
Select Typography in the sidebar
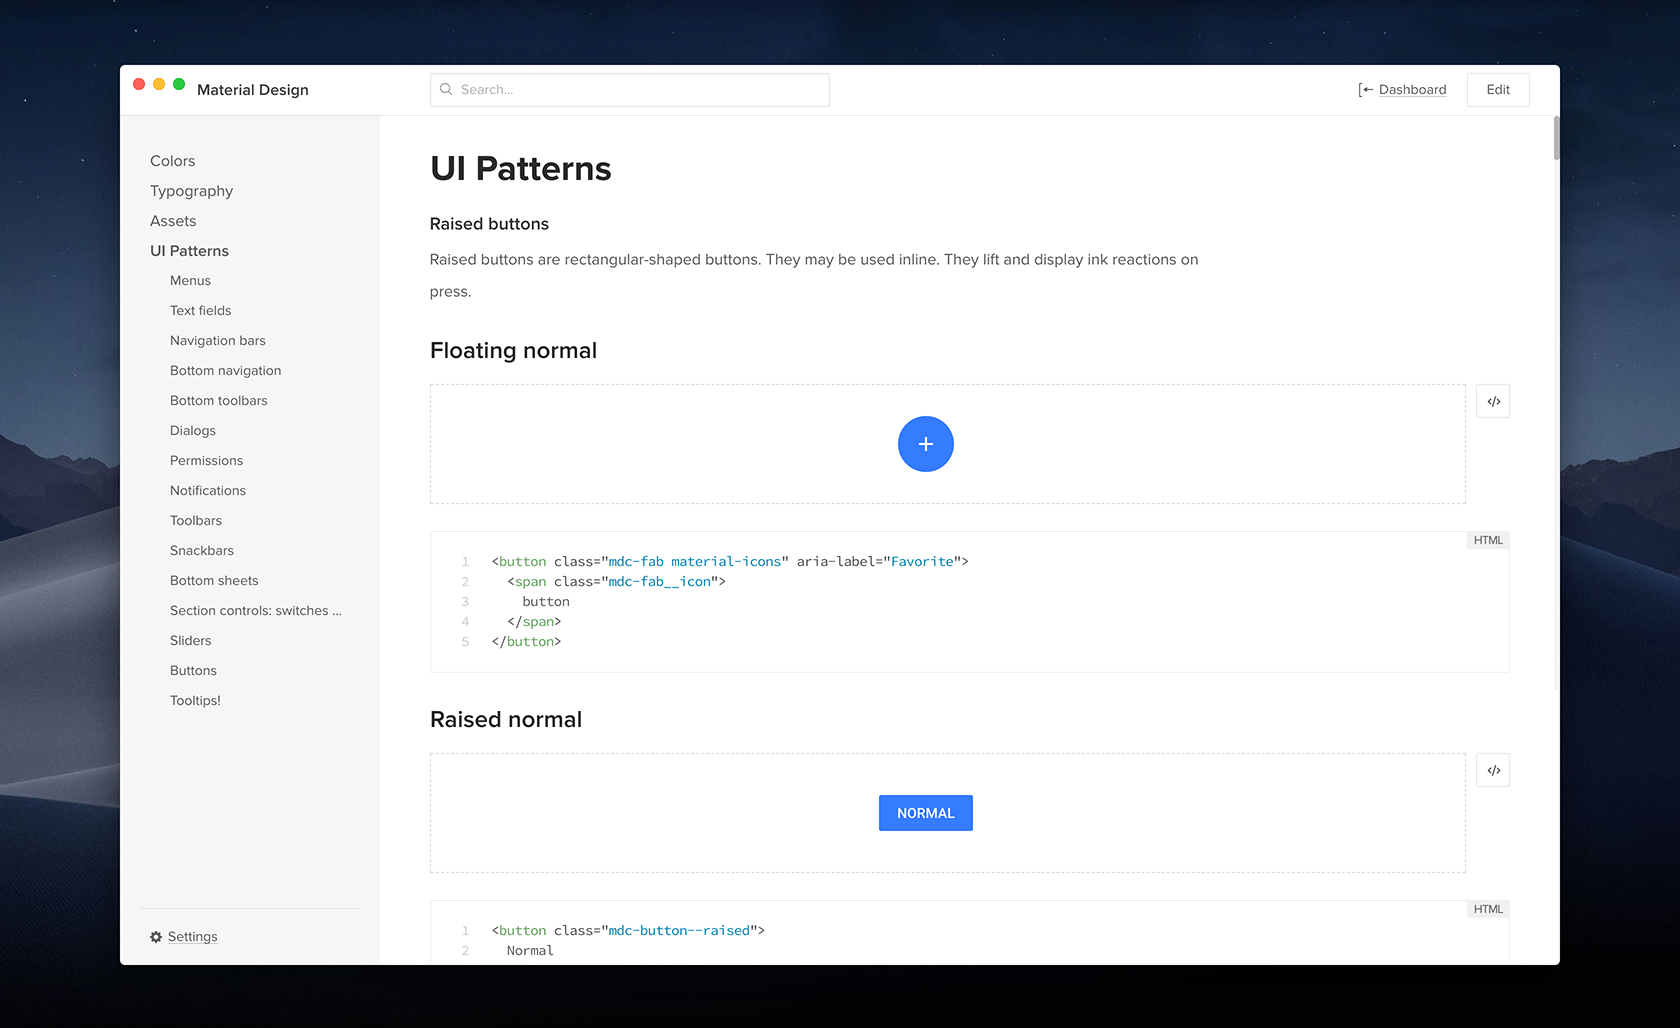click(191, 191)
